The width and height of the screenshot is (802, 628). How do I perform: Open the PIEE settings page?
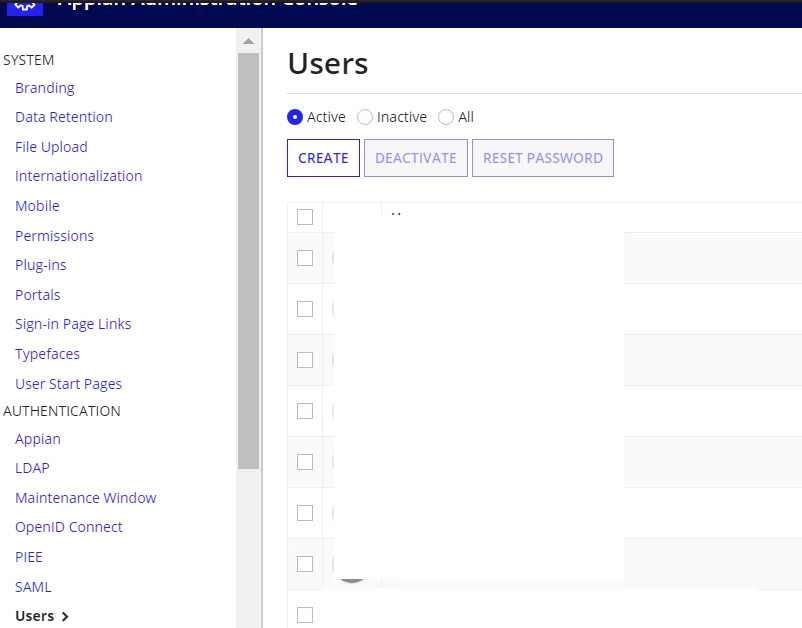click(x=29, y=557)
